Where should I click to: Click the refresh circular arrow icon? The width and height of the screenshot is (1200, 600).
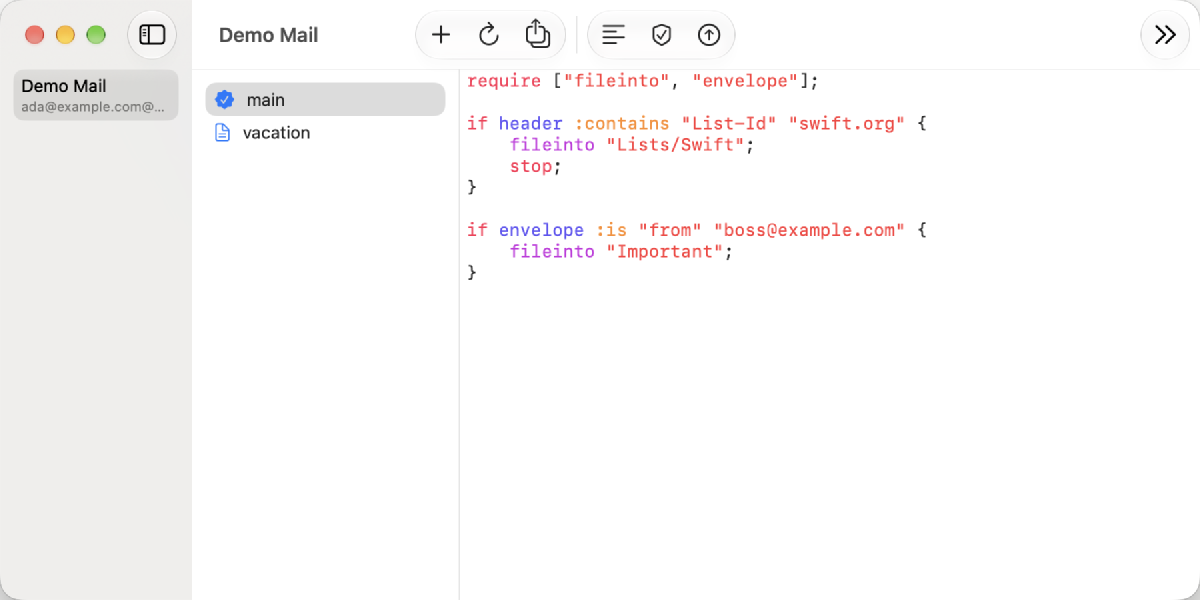pyautogui.click(x=489, y=35)
